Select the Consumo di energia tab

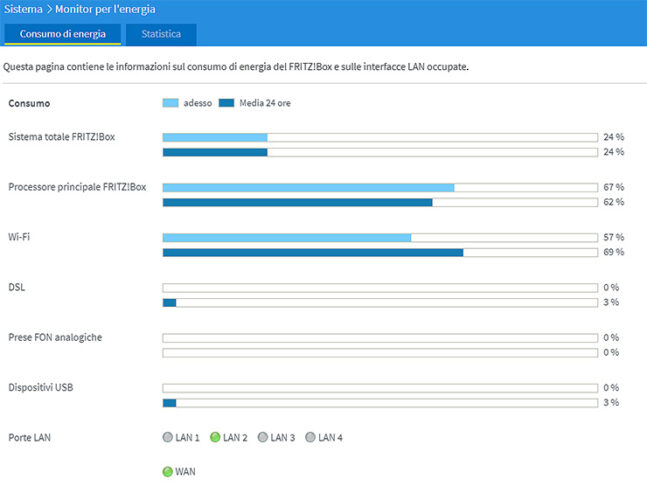coord(62,34)
